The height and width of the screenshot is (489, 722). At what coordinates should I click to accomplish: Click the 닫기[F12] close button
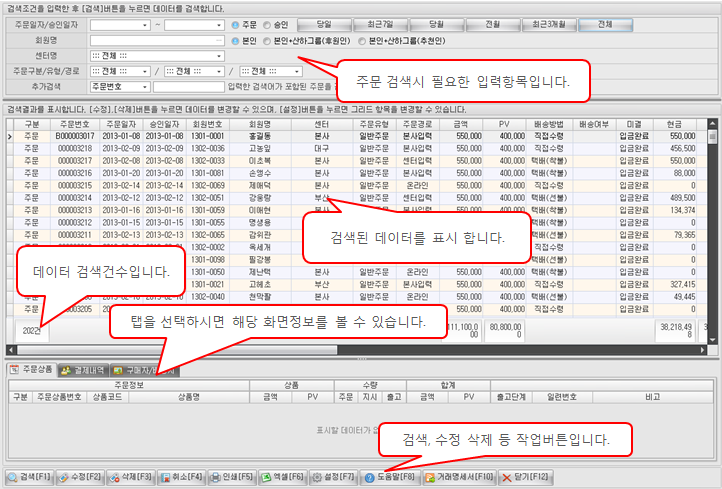[526, 477]
